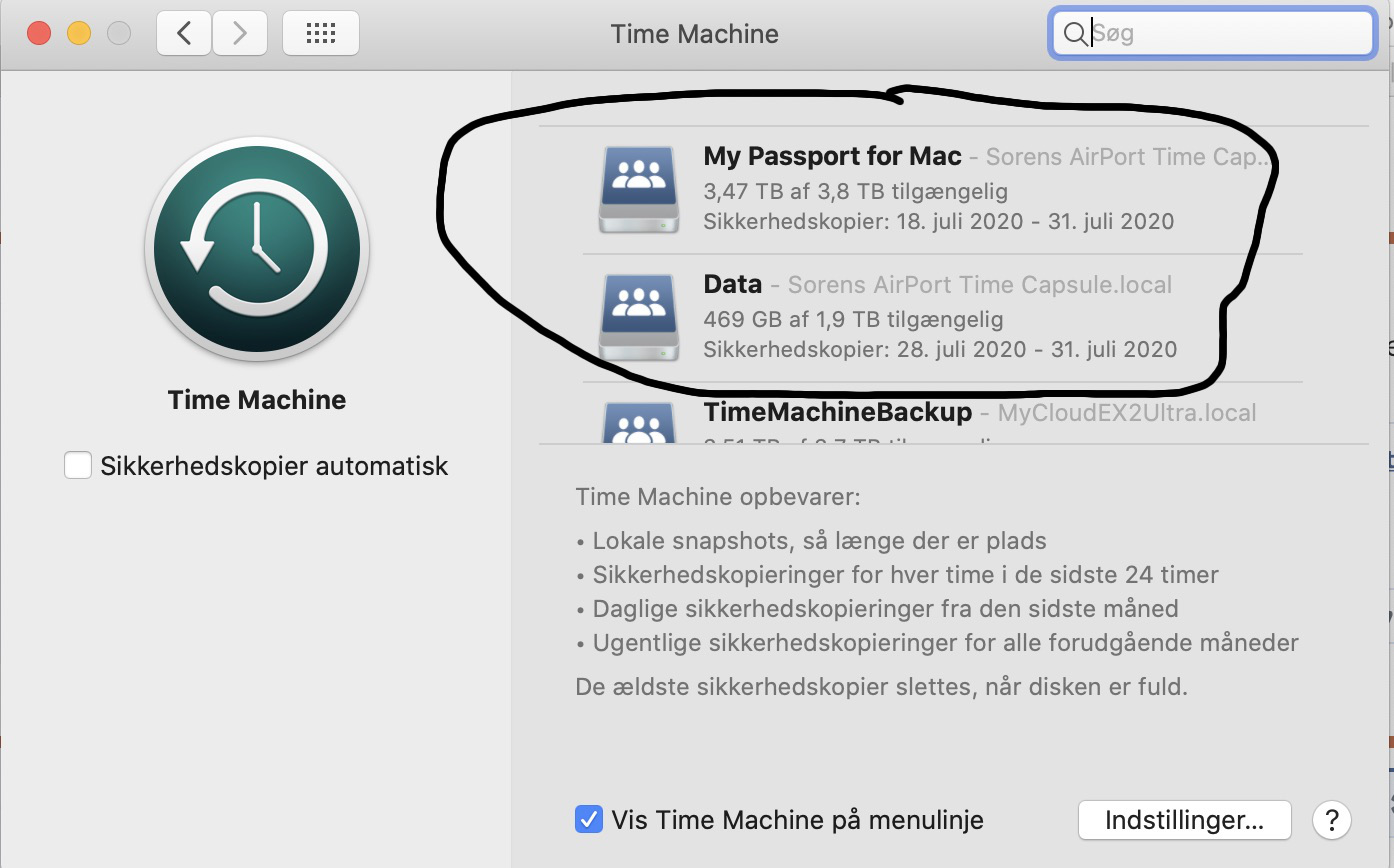The width and height of the screenshot is (1394, 868).
Task: Select the TimeMachineBackup disk icon
Action: [639, 422]
